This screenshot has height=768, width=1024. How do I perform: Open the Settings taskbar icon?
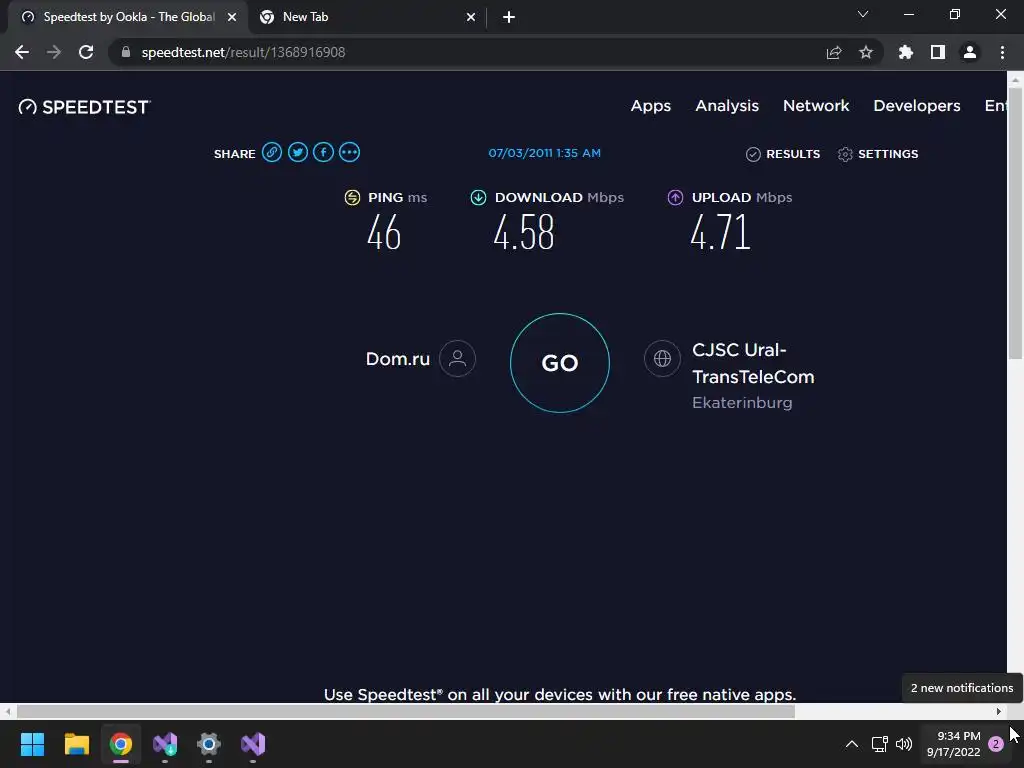[x=209, y=744]
